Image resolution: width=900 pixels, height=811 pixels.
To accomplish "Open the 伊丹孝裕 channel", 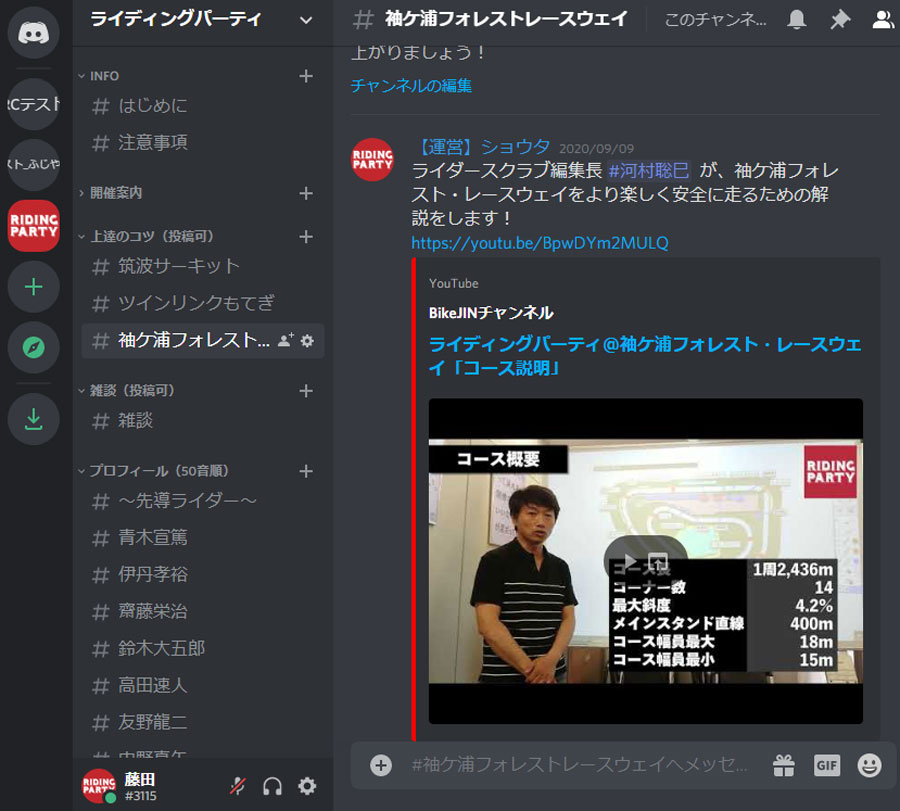I will (x=203, y=575).
